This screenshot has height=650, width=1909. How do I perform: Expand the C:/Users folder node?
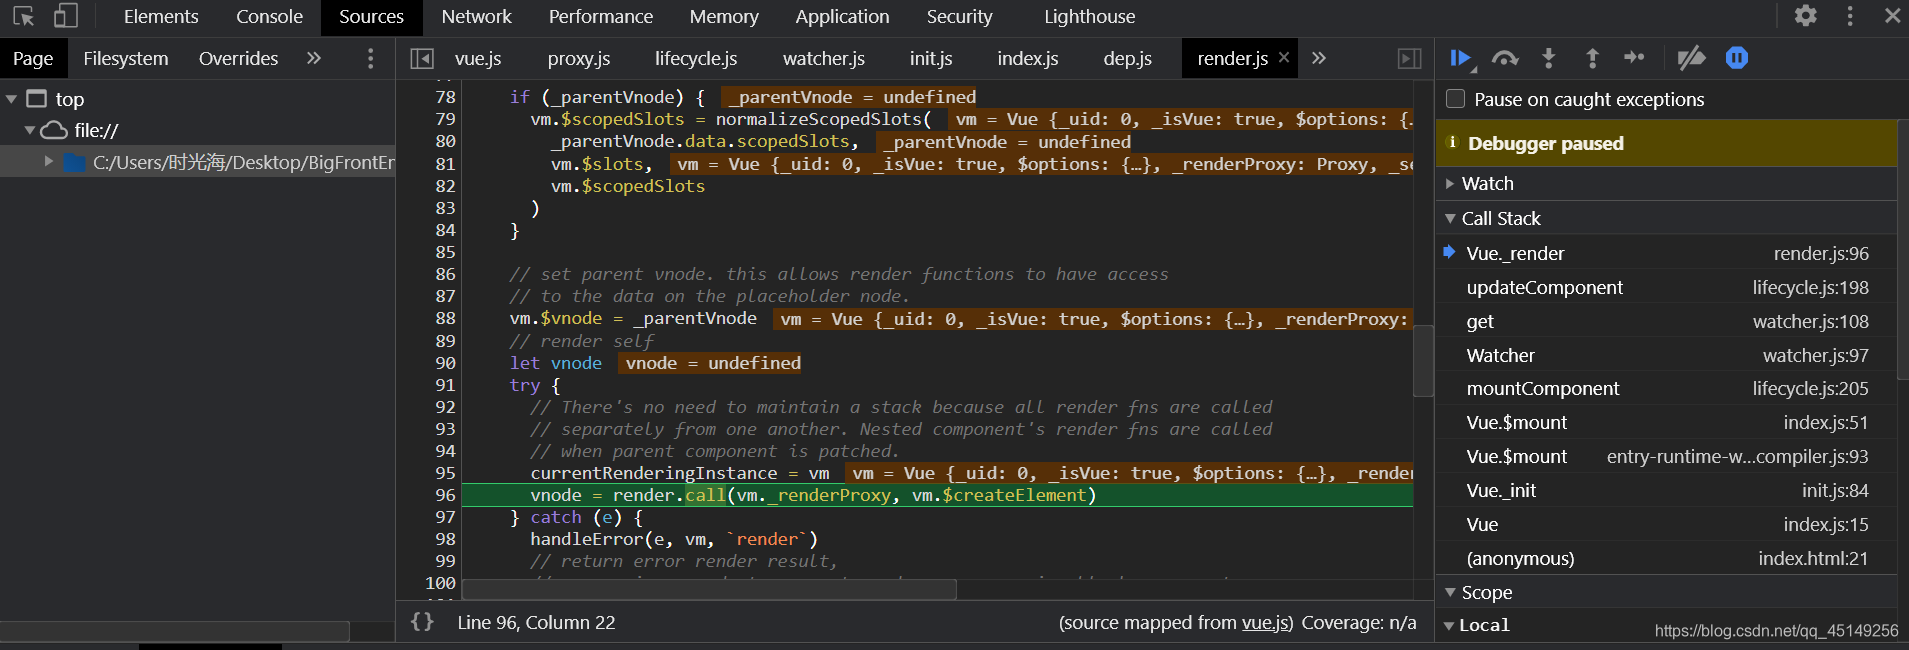coord(48,161)
